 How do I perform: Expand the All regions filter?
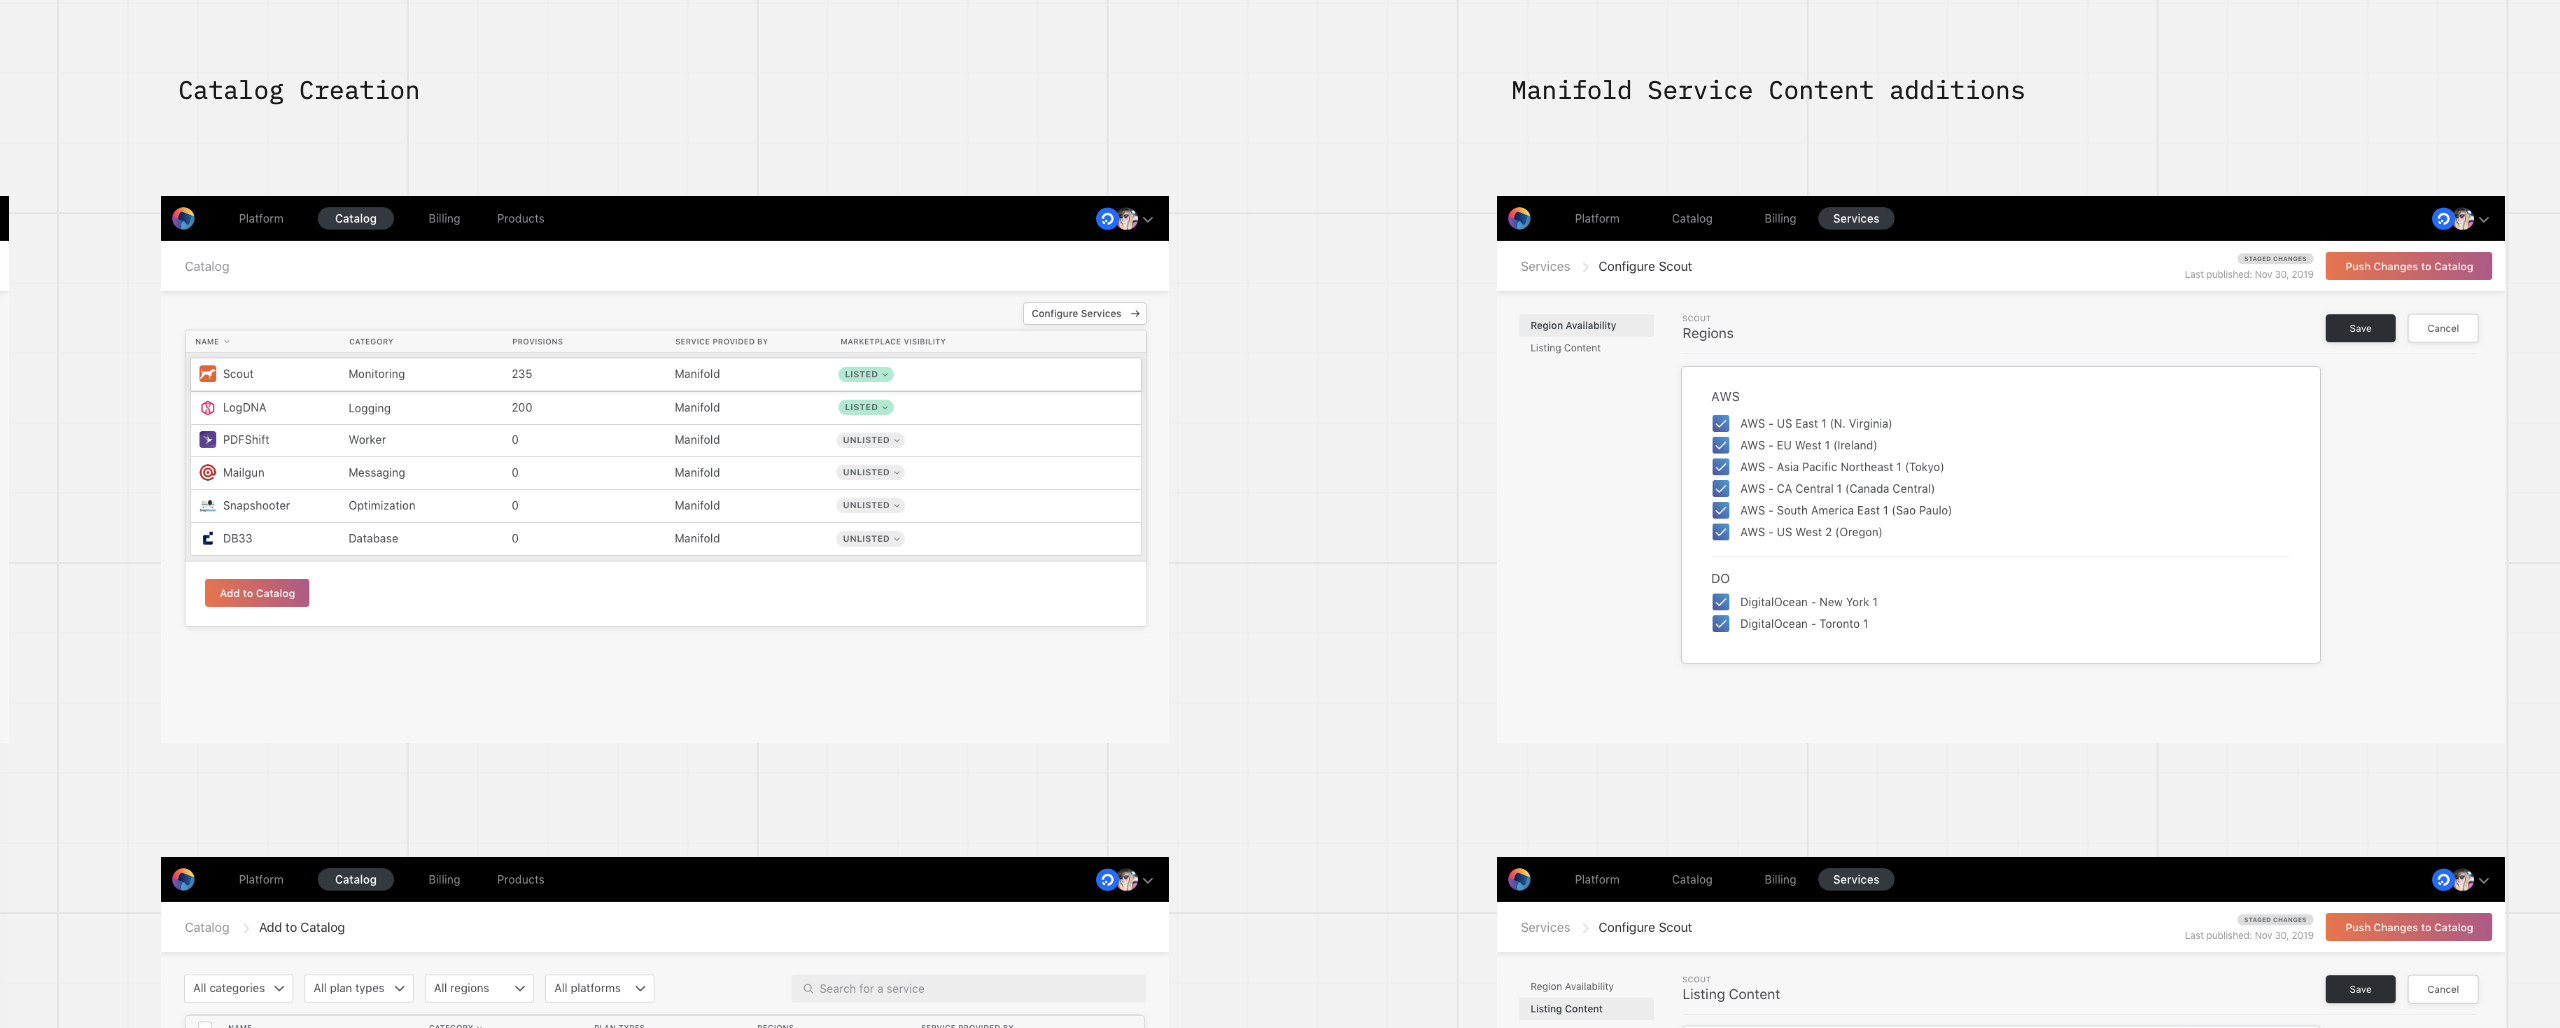(x=478, y=989)
